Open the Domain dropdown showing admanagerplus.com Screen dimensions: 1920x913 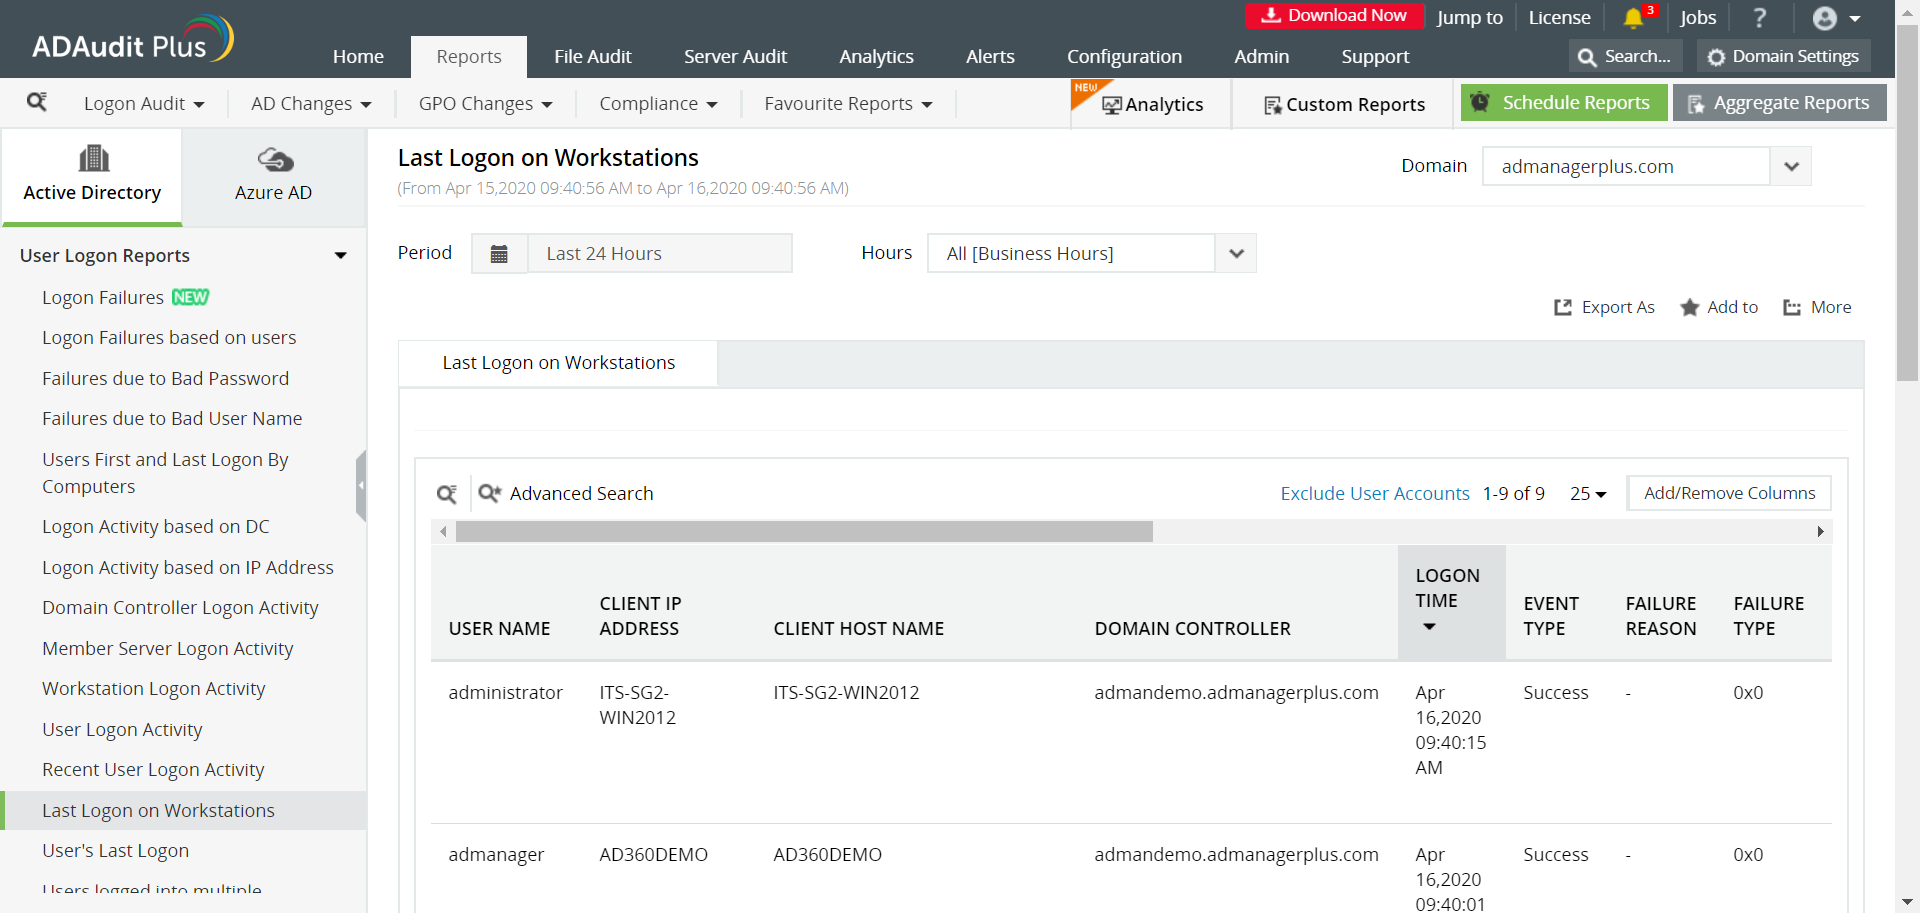click(1791, 166)
